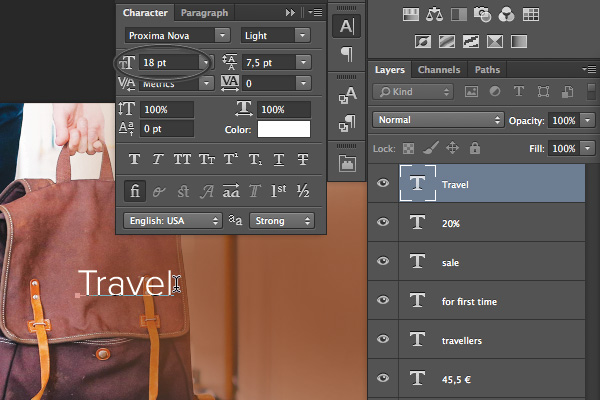Select the Character tab
The image size is (600, 400).
(x=145, y=13)
